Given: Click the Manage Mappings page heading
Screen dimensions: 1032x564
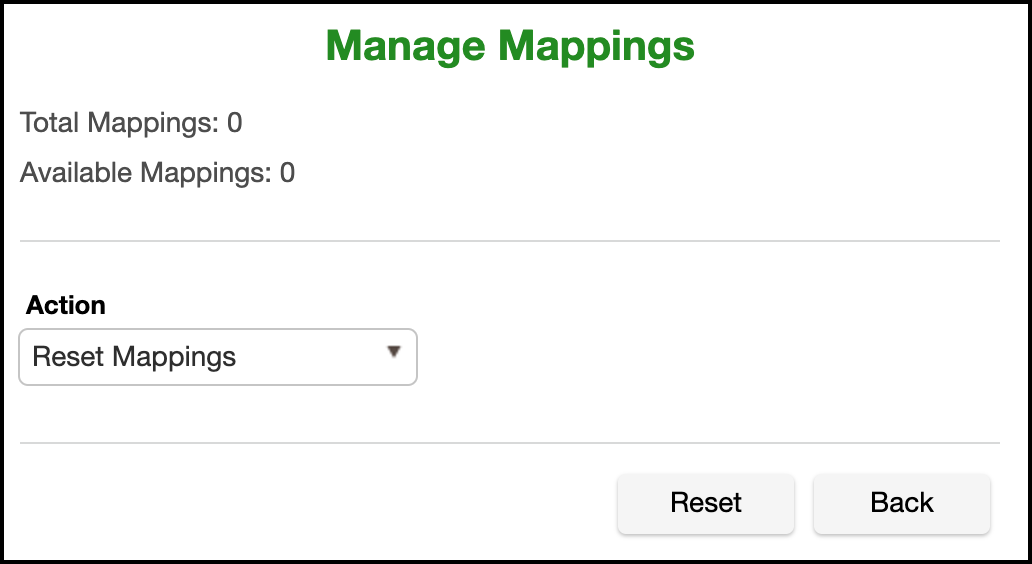Looking at the screenshot, I should tap(510, 46).
